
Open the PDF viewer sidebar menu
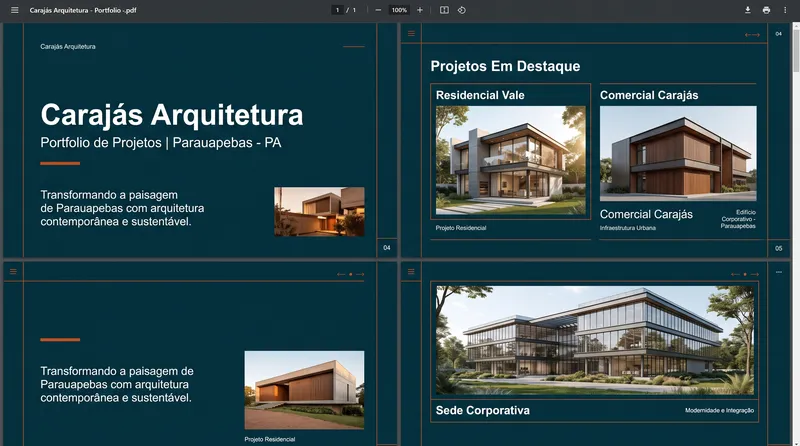[x=15, y=10]
